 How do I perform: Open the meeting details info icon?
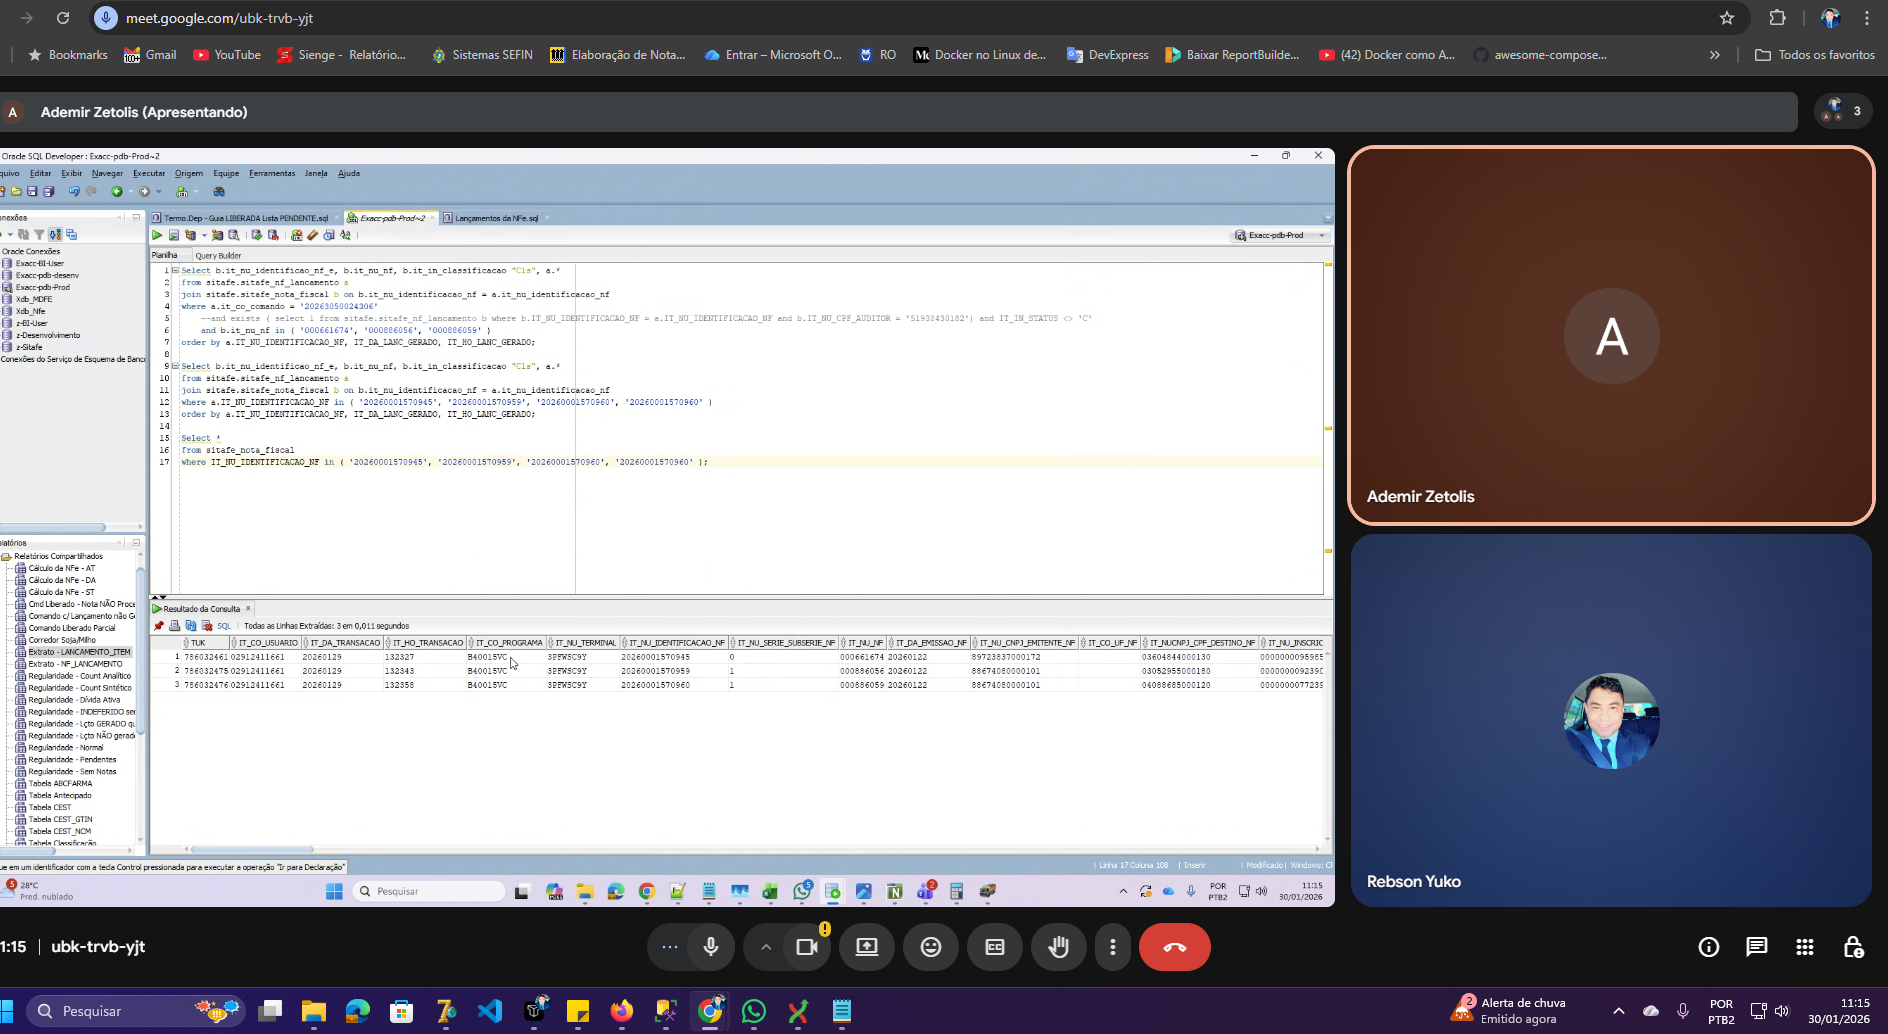[1709, 947]
